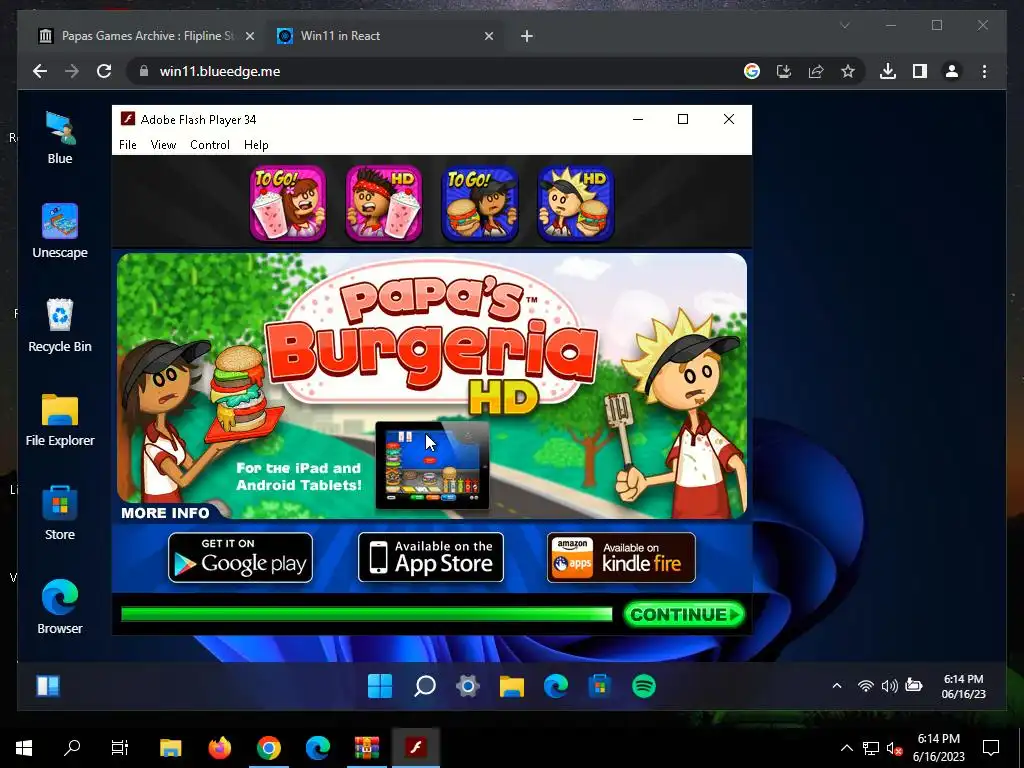Viewport: 1024px width, 768px height.
Task: Open the Win11 taskbar search icon
Action: [x=424, y=686]
